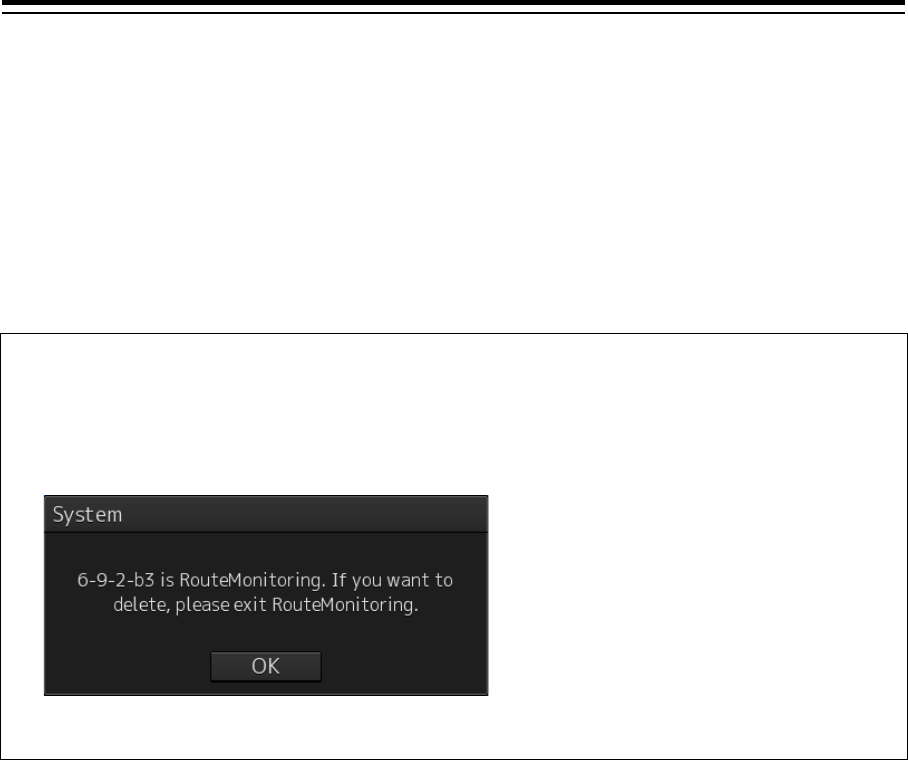The width and height of the screenshot is (908, 760).
Task: Click the OK button in System dialog
Action: point(265,666)
